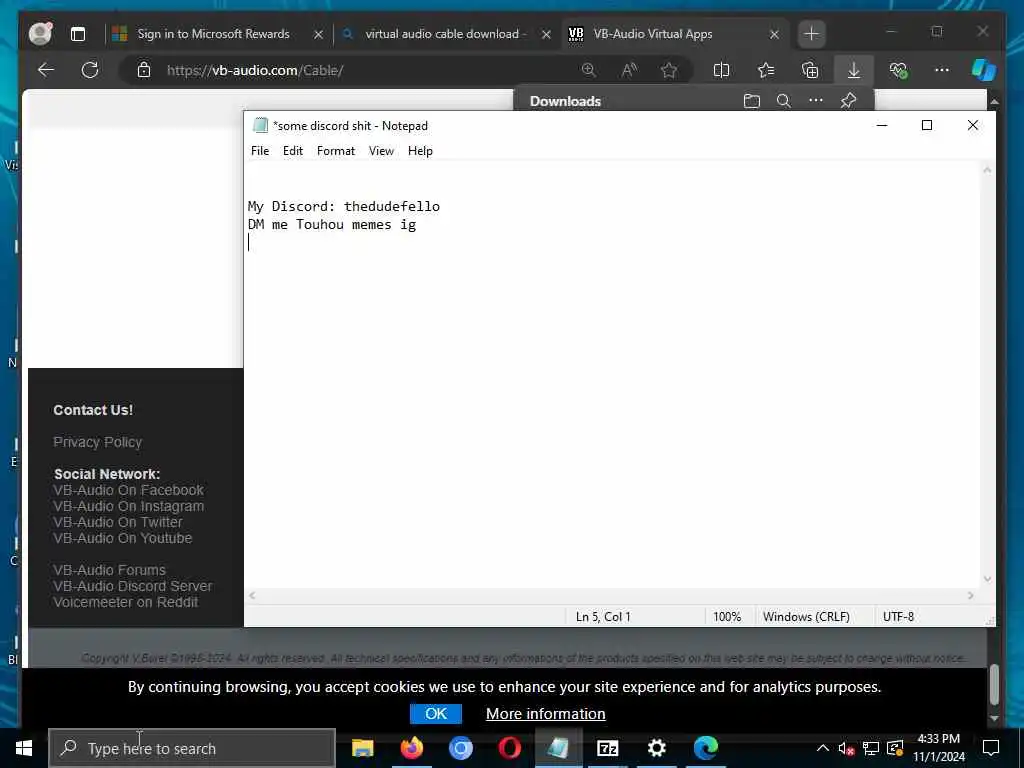The height and width of the screenshot is (768, 1024).
Task: Open File Explorer from the taskbar
Action: click(x=362, y=748)
